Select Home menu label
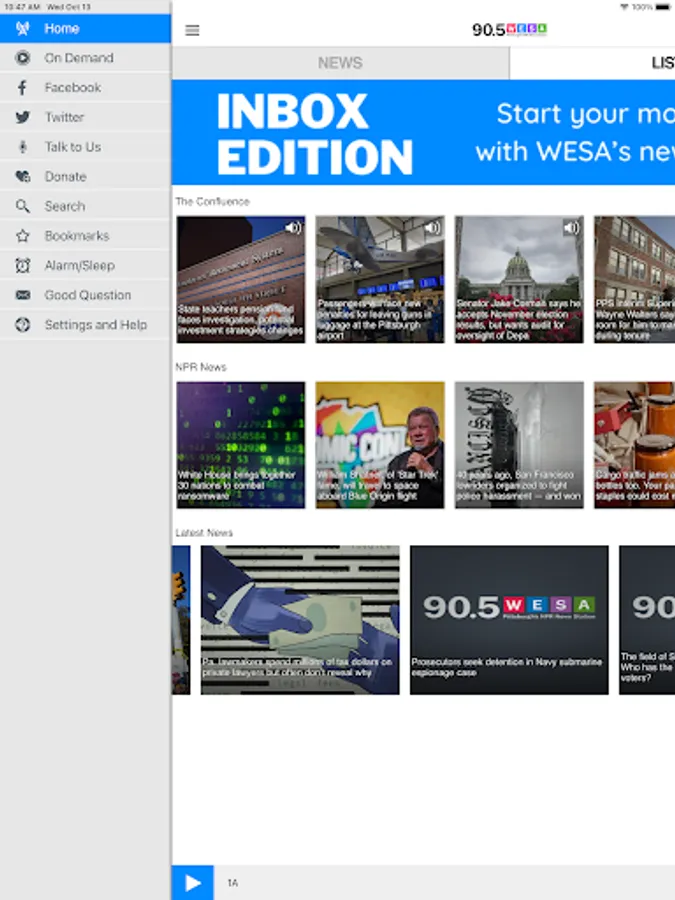The image size is (675, 900). (x=62, y=29)
